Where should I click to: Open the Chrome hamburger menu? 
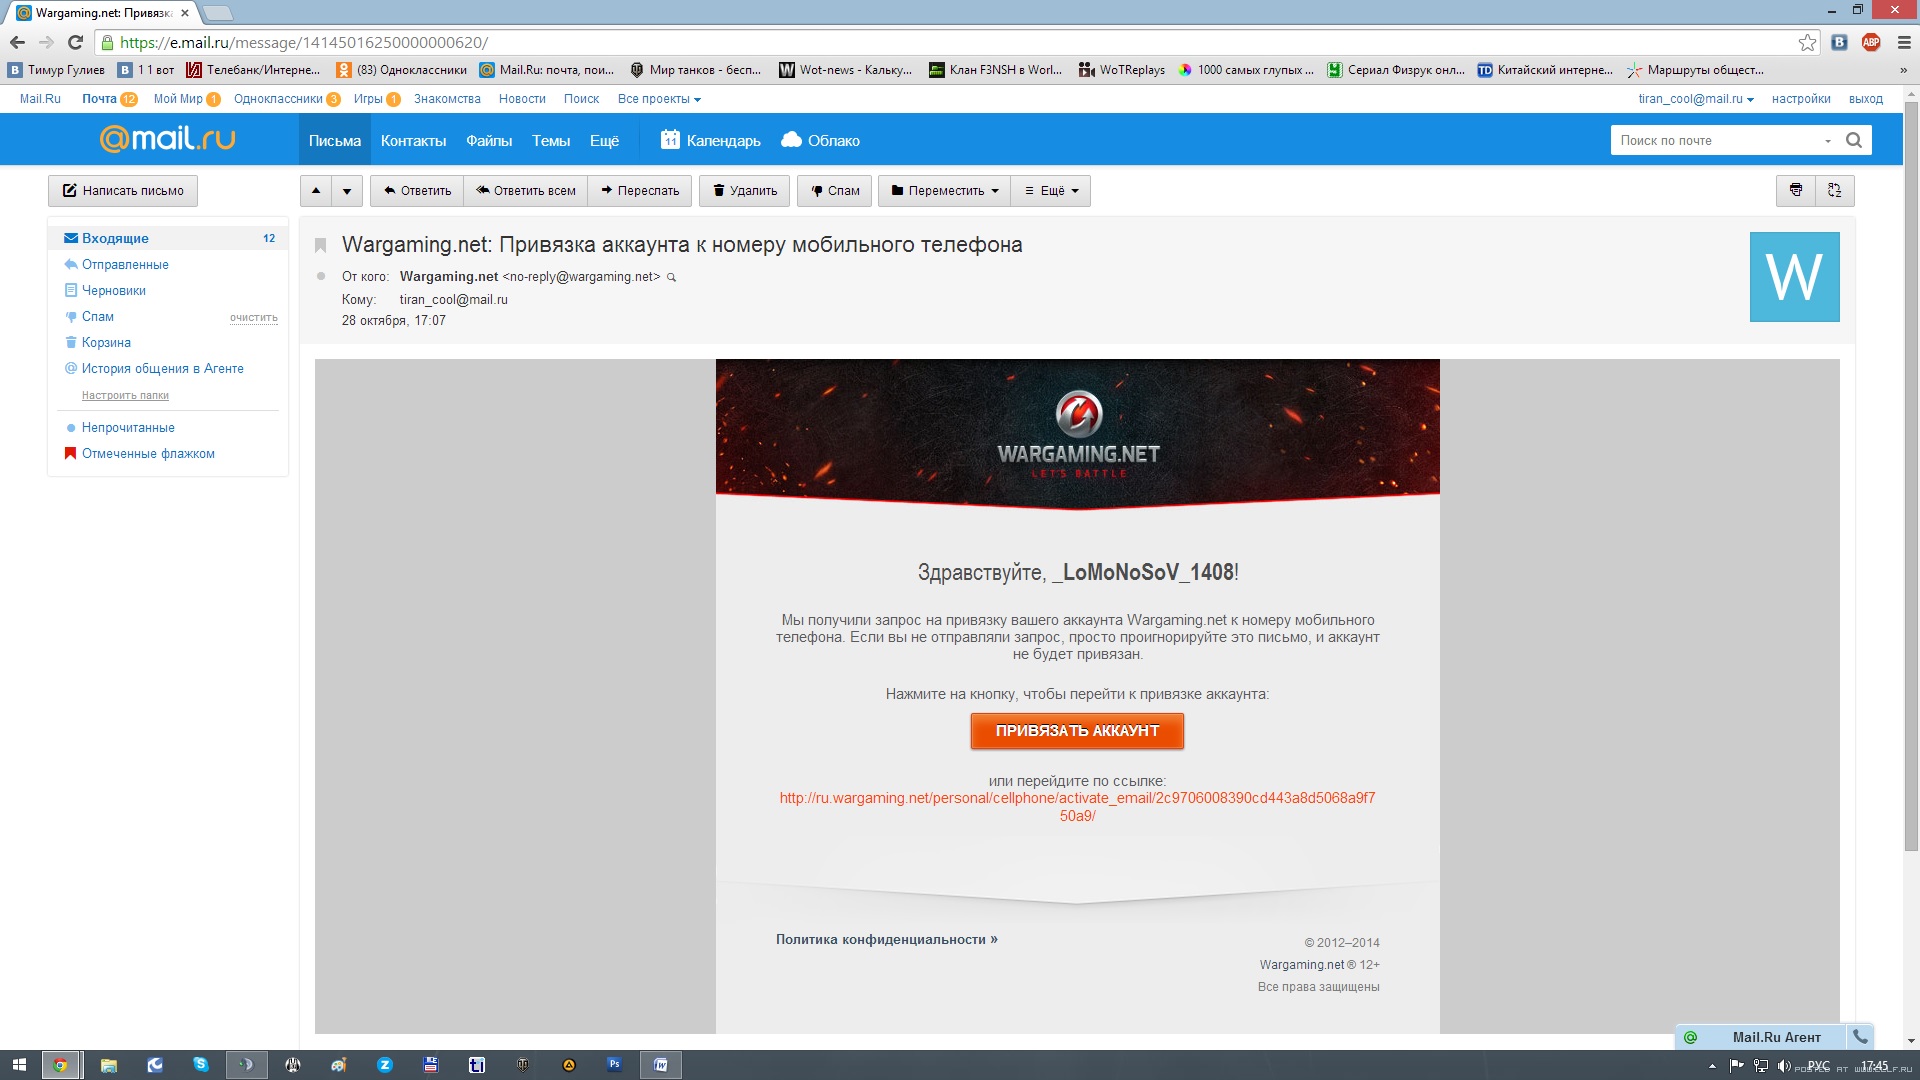click(1904, 42)
